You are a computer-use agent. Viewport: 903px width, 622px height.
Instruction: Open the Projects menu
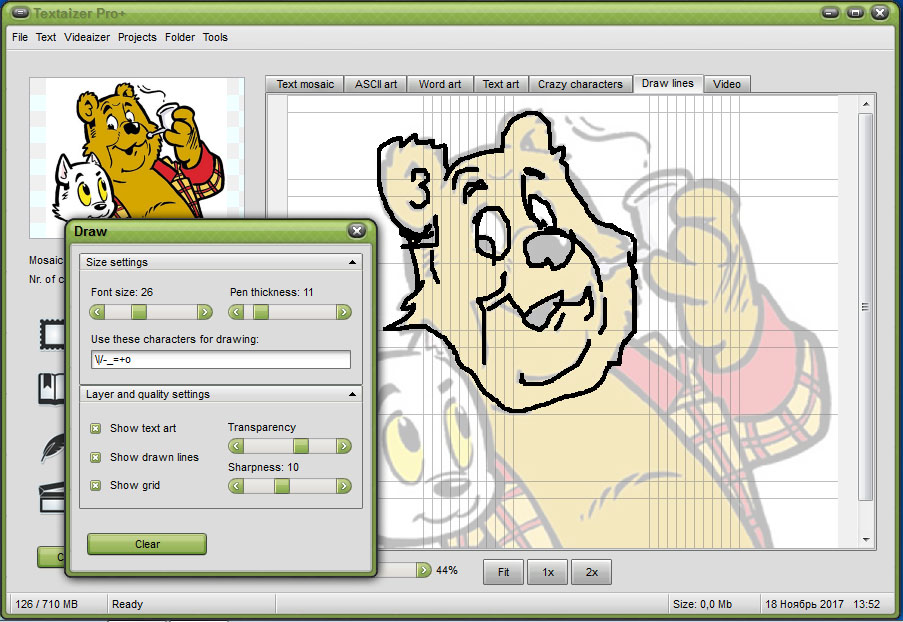click(137, 37)
